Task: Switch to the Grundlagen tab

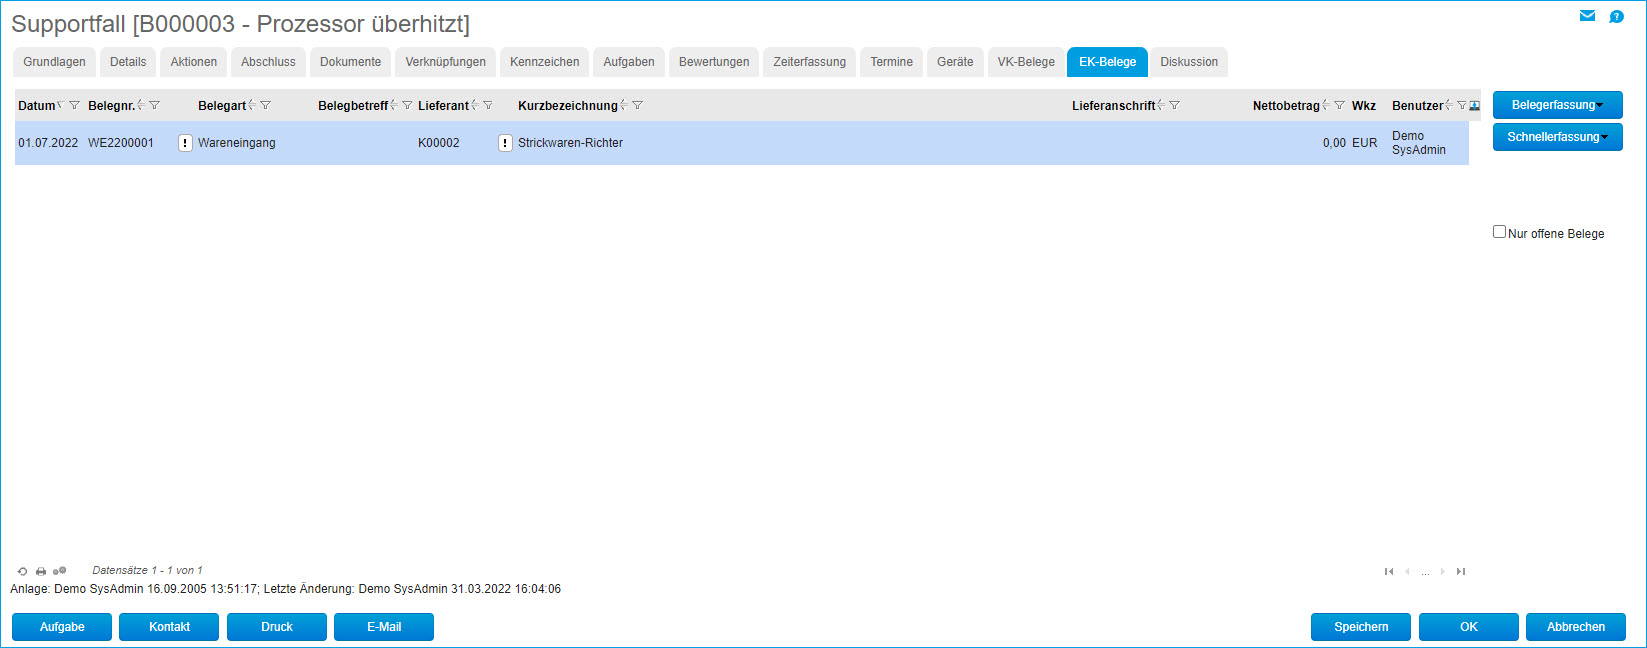Action: coord(54,62)
